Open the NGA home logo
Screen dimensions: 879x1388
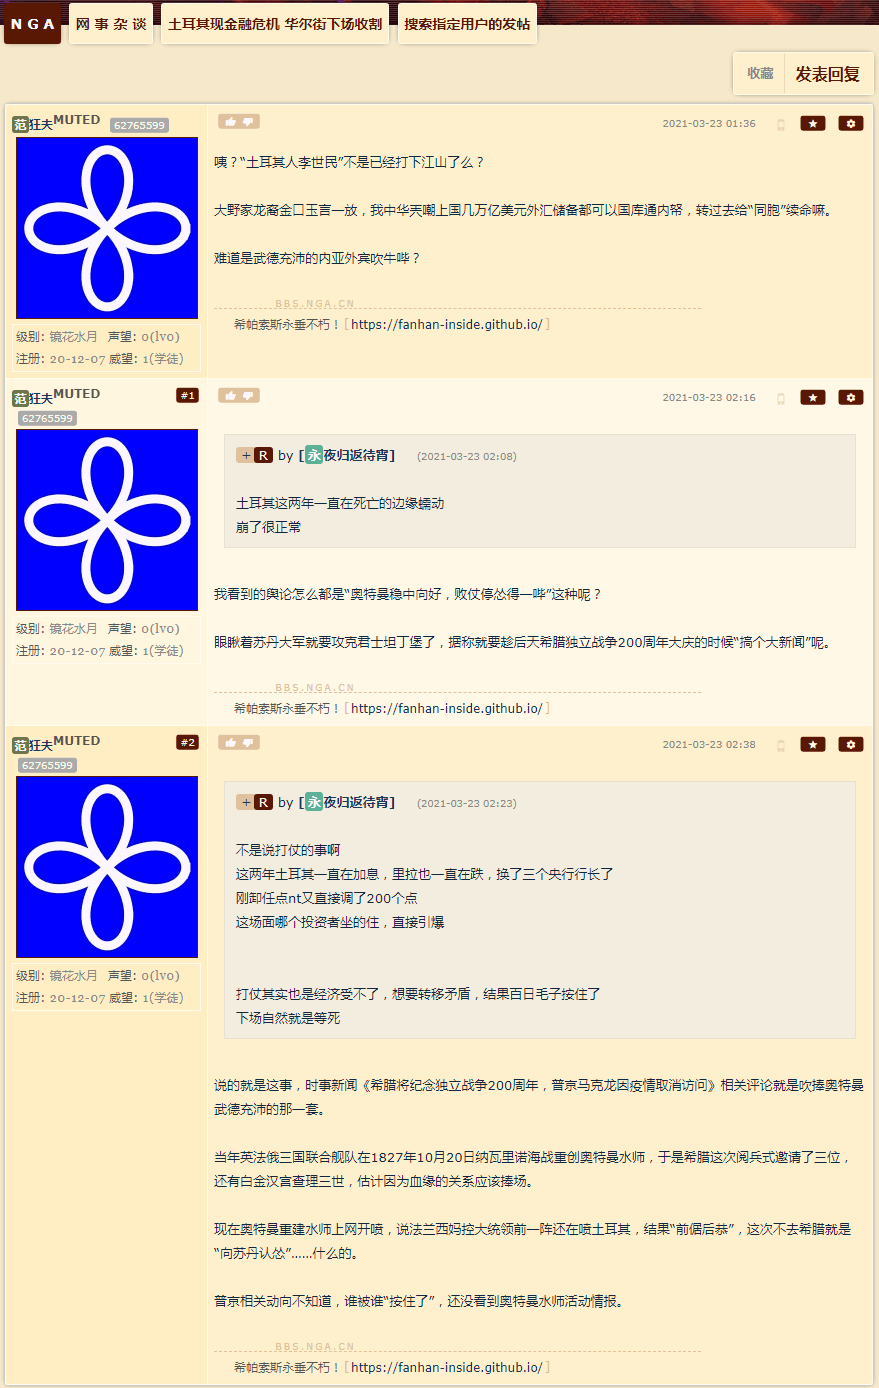pos(33,24)
